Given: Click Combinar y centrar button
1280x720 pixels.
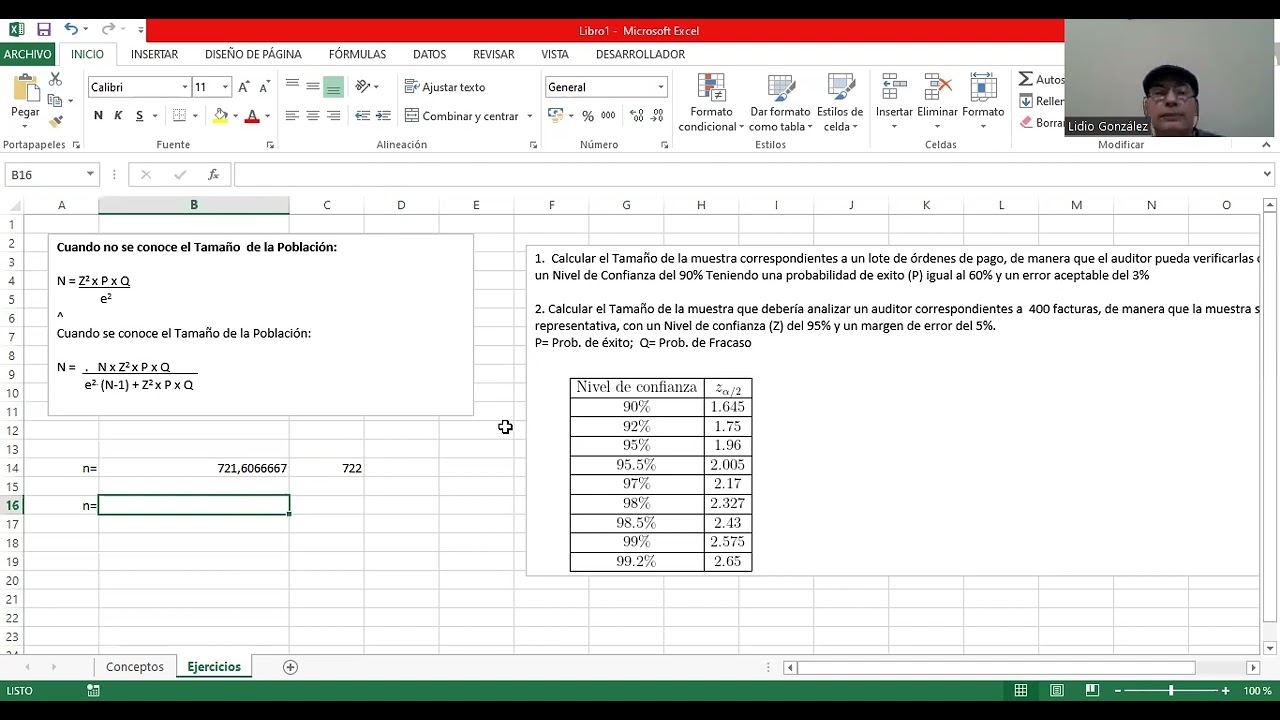Looking at the screenshot, I should pos(462,116).
